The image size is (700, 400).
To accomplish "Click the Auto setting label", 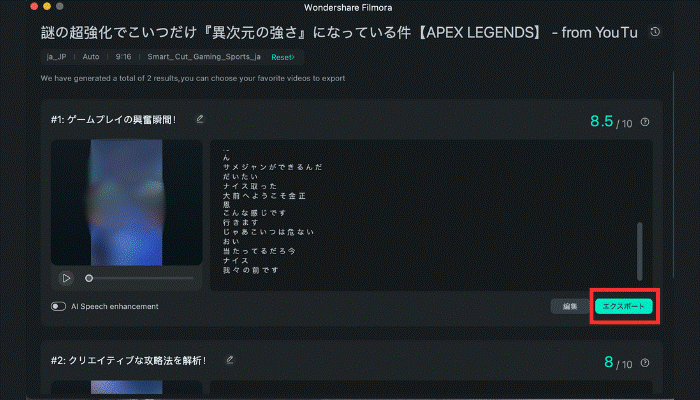I will click(91, 57).
